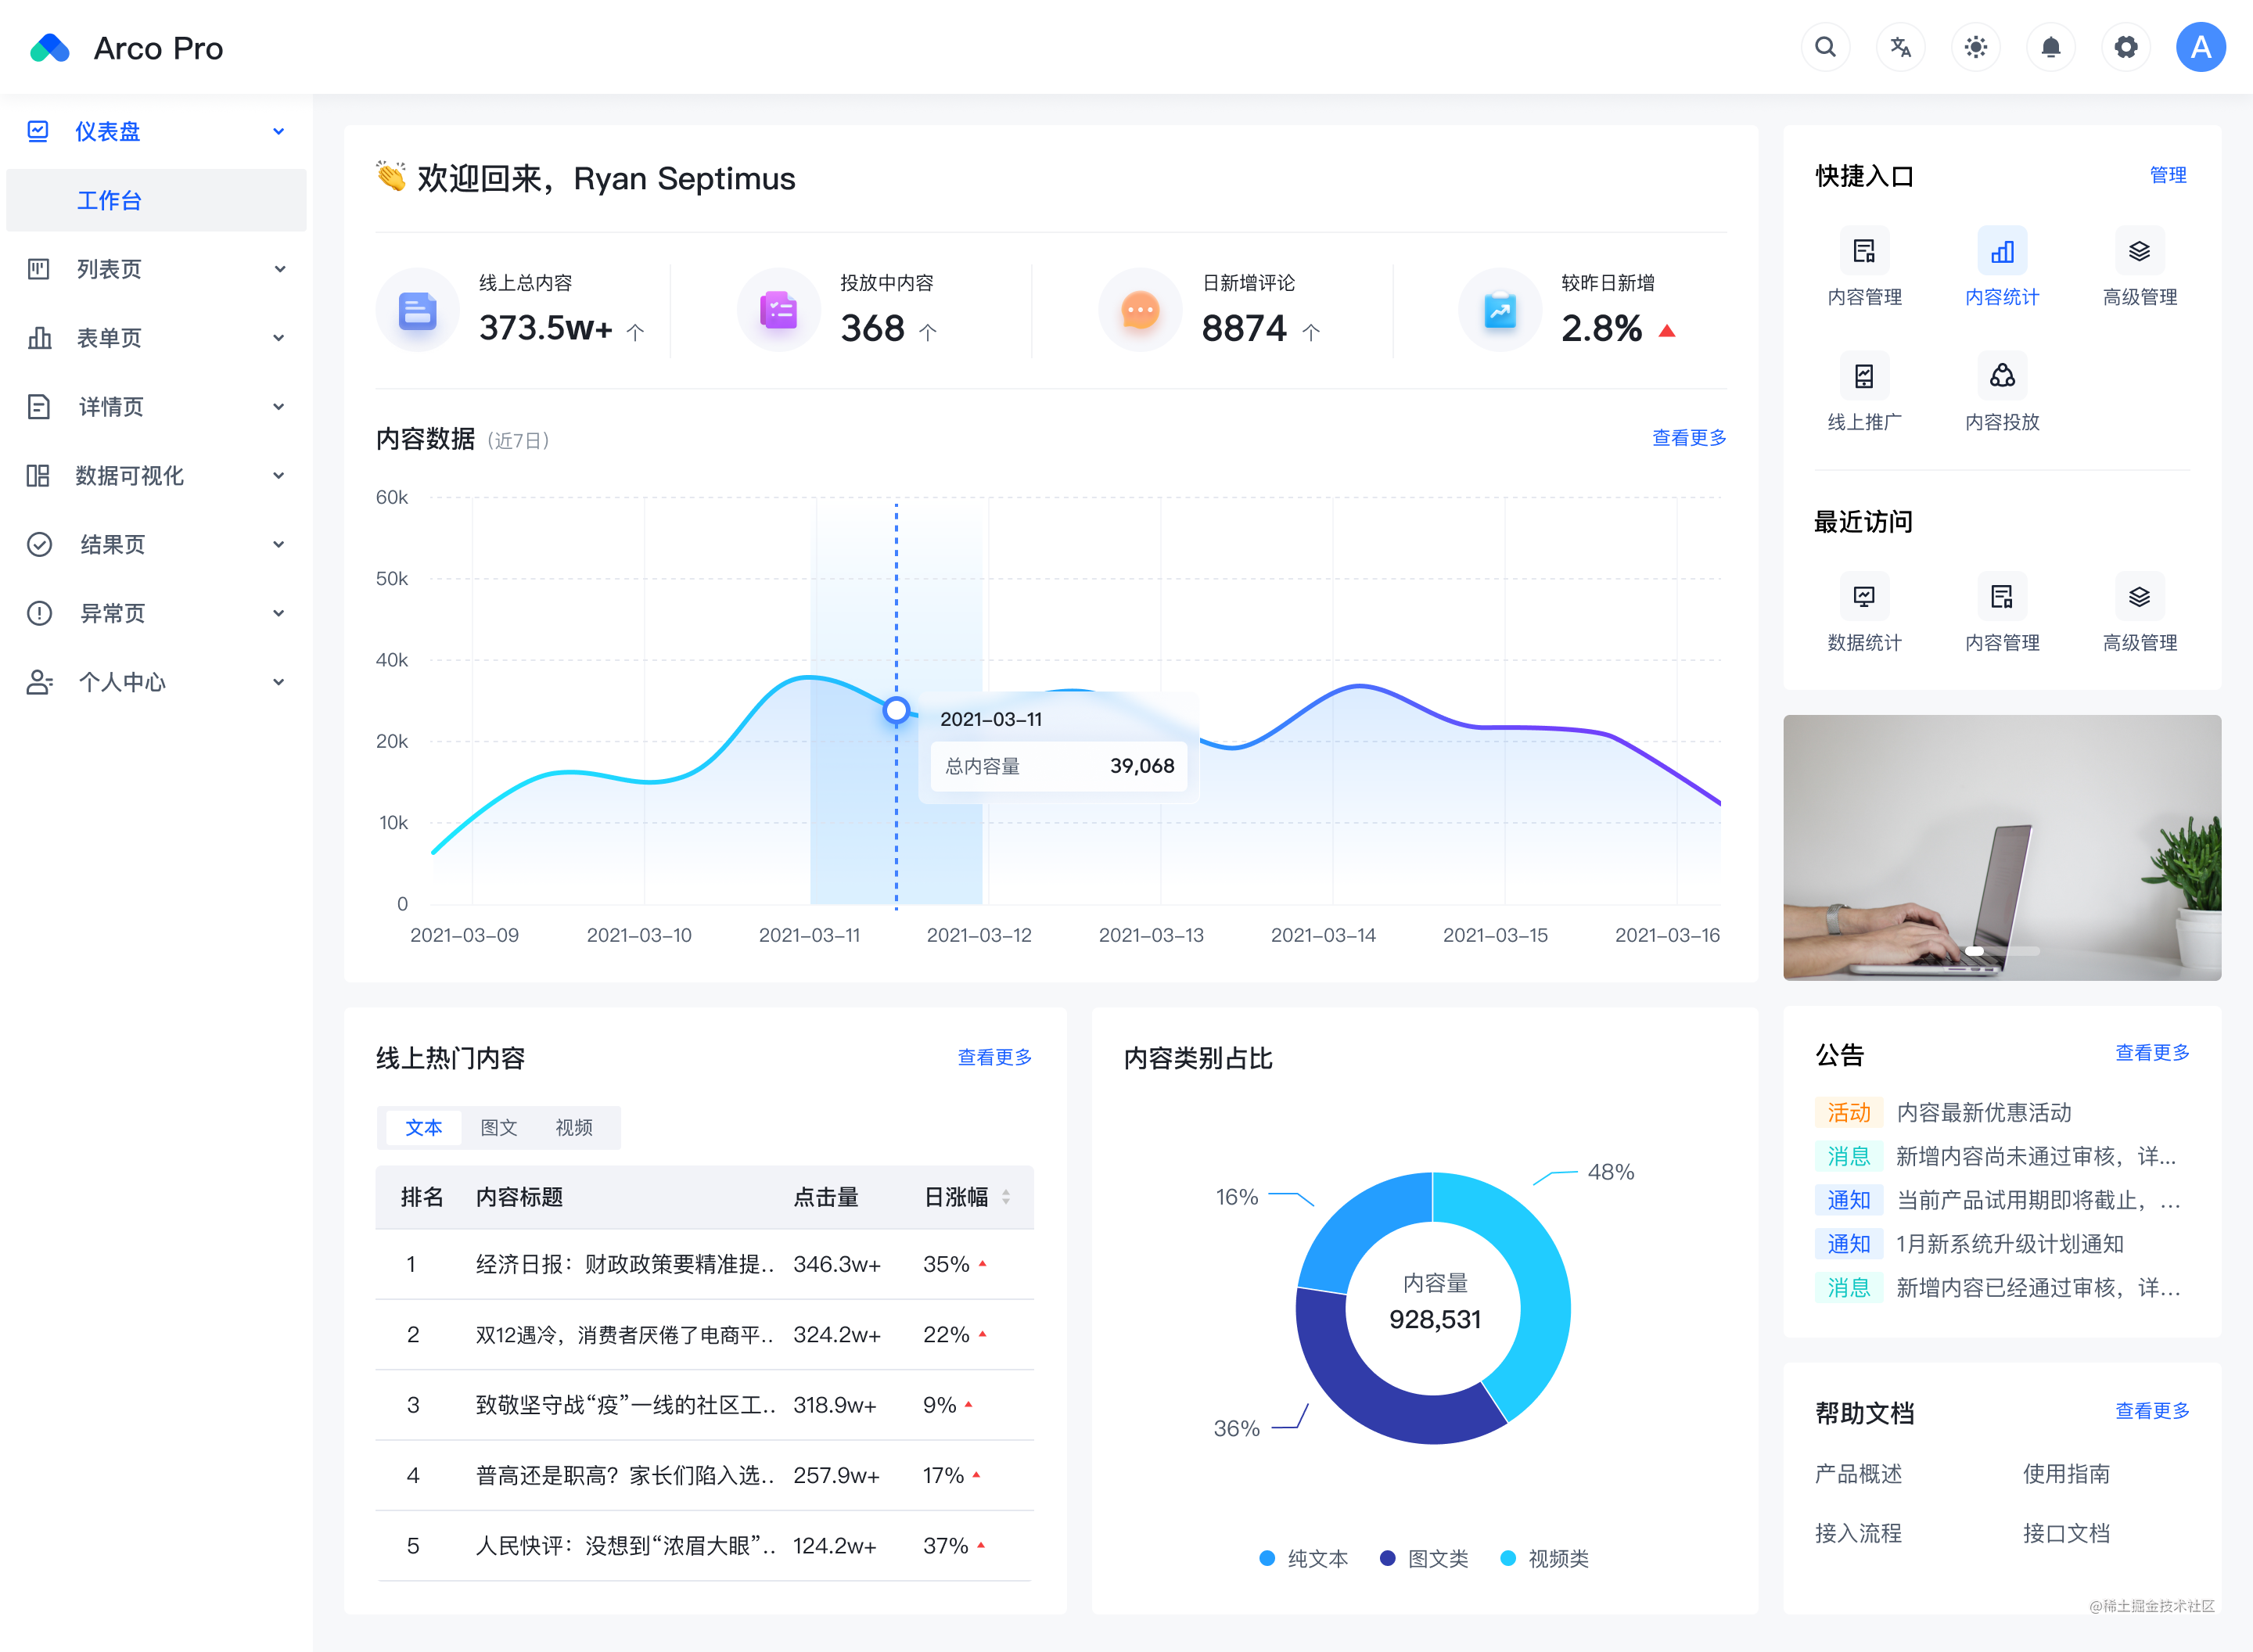Open 工作台 in the sidebar
Viewport: 2253px width, 1652px height.
109,200
